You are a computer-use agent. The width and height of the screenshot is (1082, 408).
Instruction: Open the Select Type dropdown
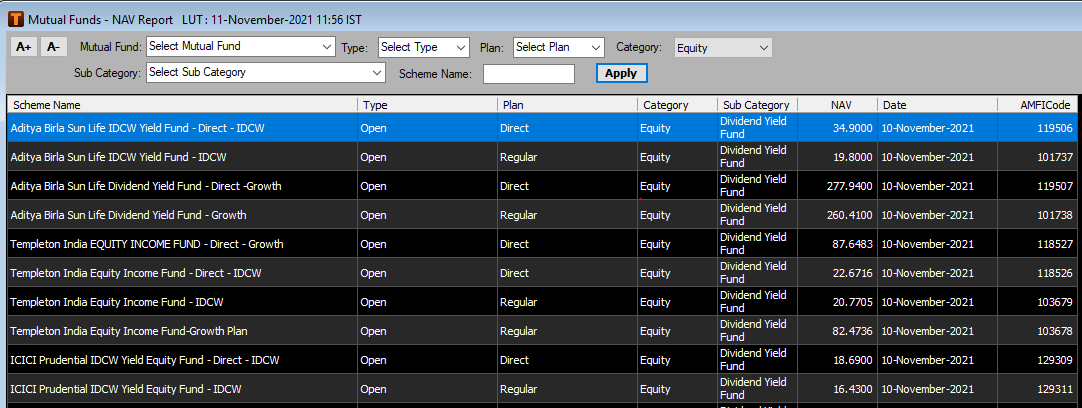coord(424,47)
